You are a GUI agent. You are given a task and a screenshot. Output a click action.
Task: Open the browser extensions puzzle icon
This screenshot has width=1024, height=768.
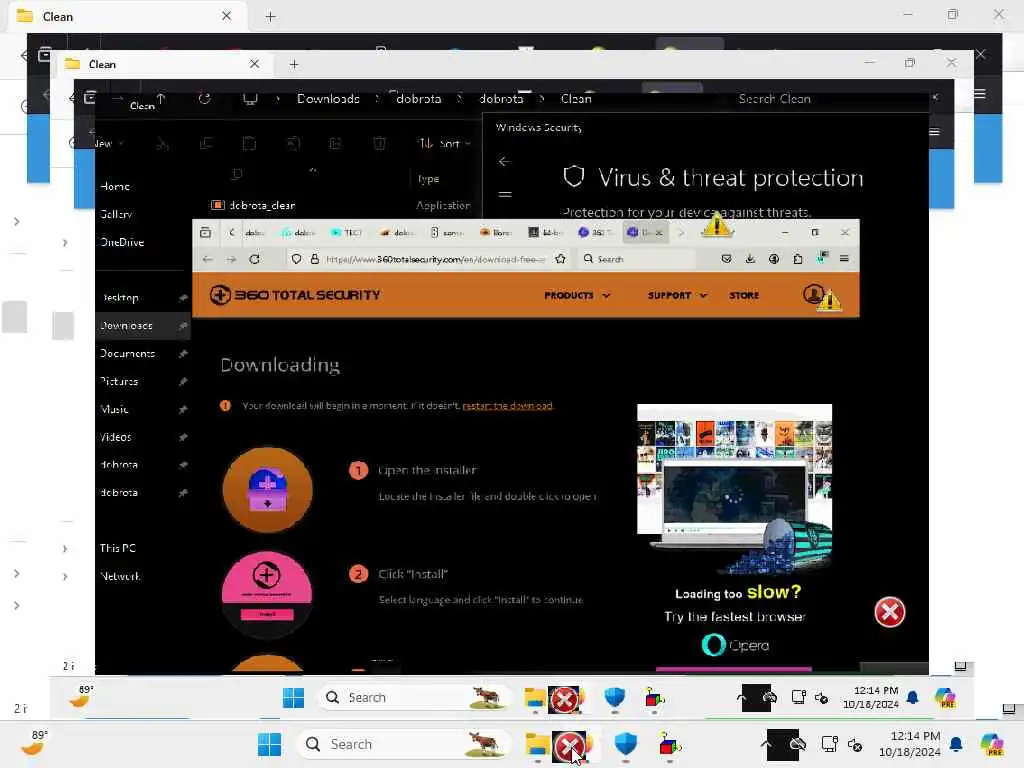point(797,259)
